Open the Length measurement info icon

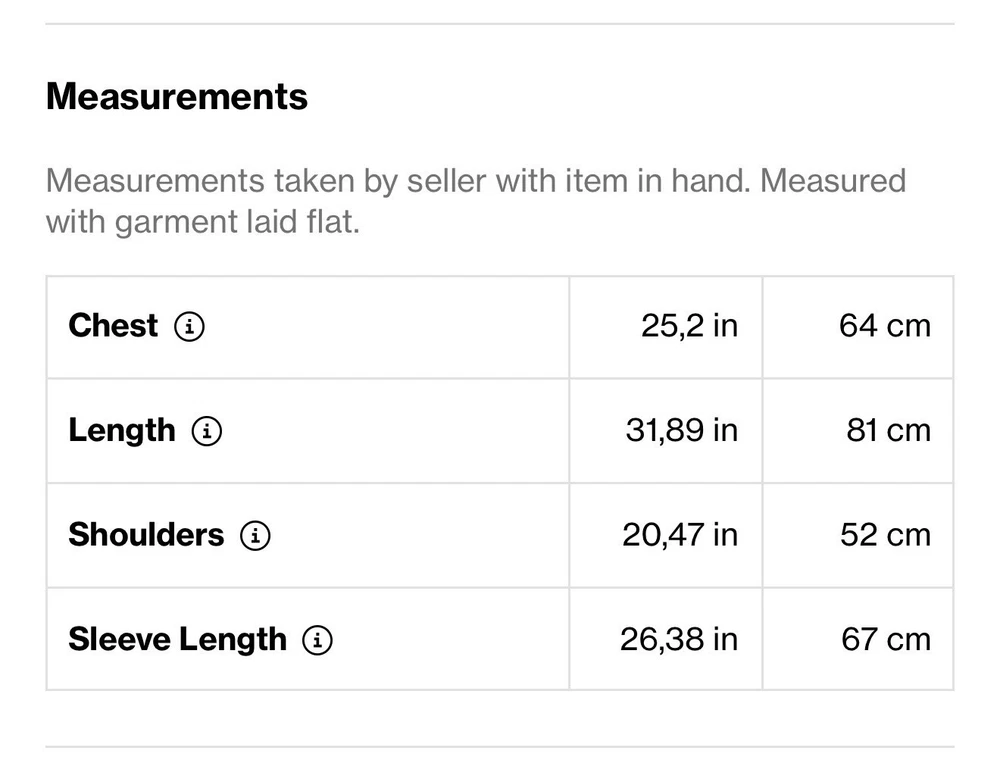pos(207,431)
